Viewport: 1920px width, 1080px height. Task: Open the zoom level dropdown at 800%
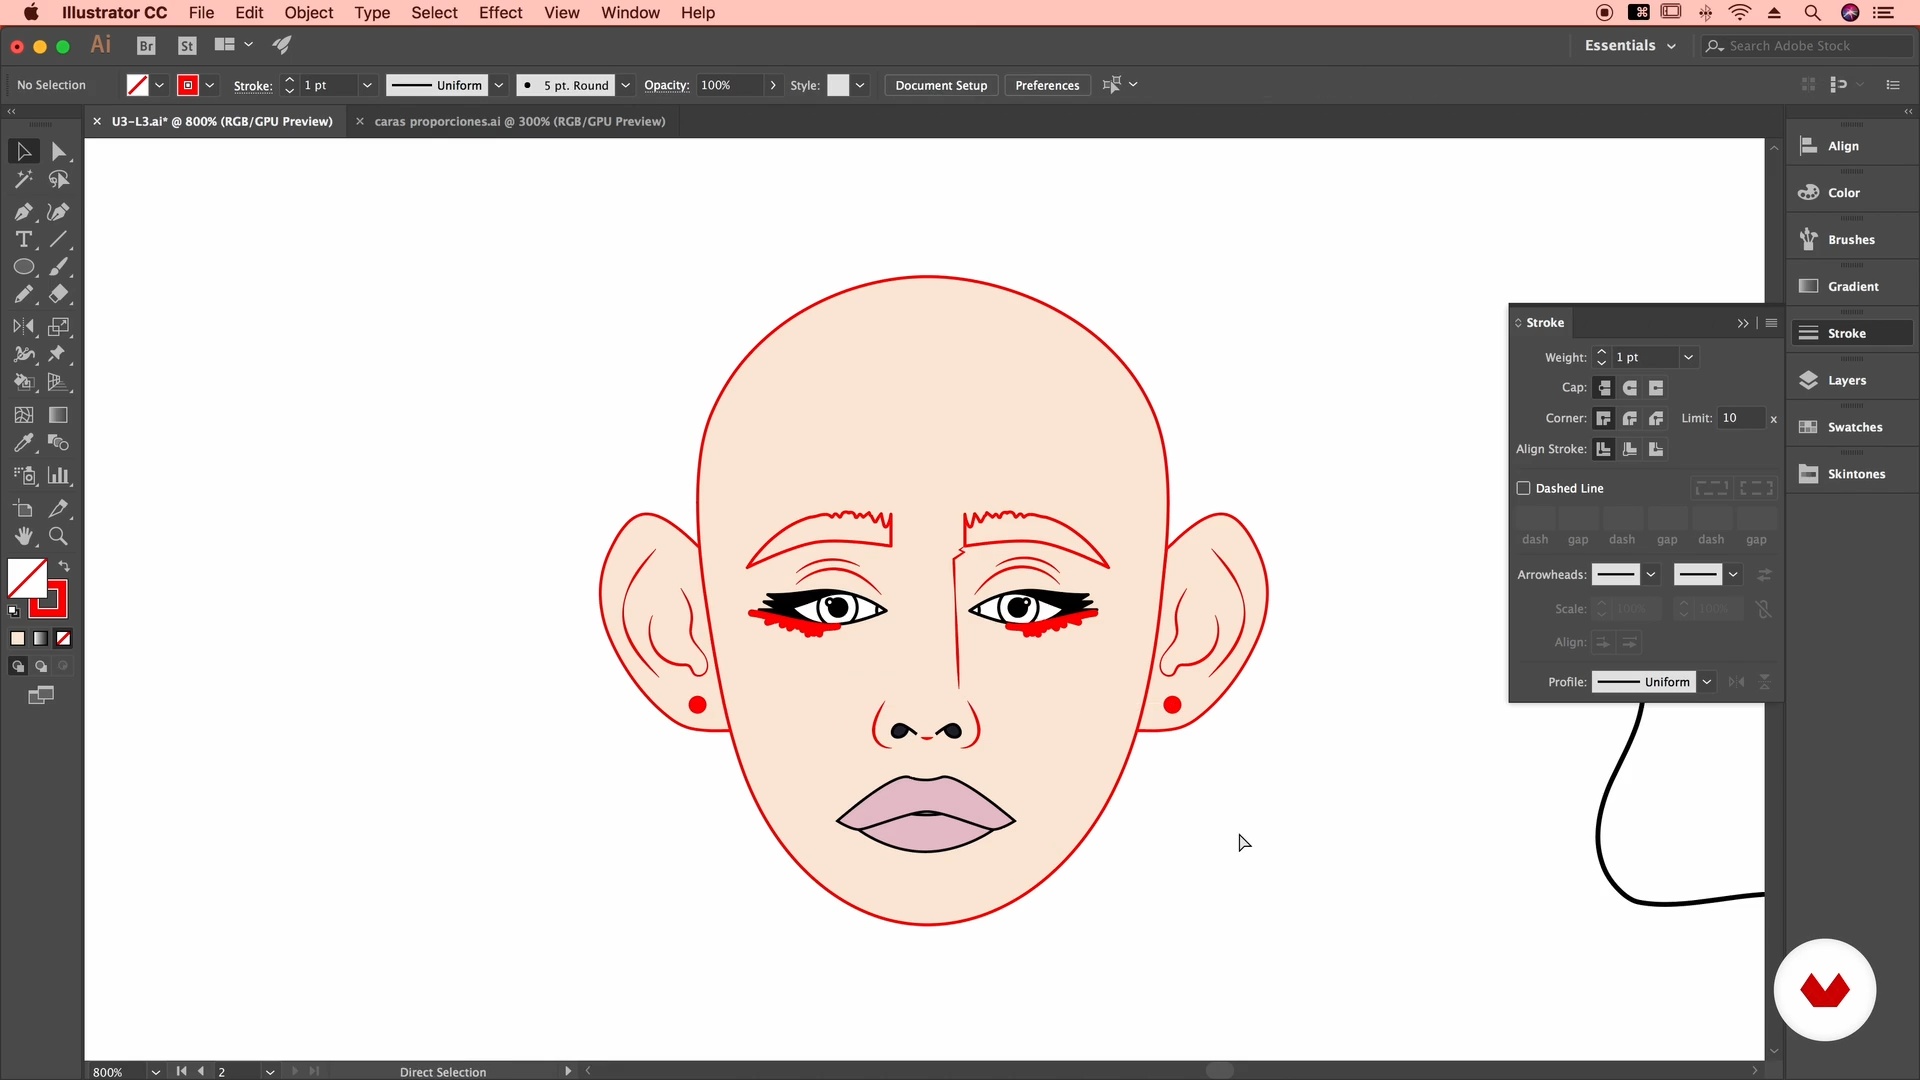pyautogui.click(x=155, y=1072)
